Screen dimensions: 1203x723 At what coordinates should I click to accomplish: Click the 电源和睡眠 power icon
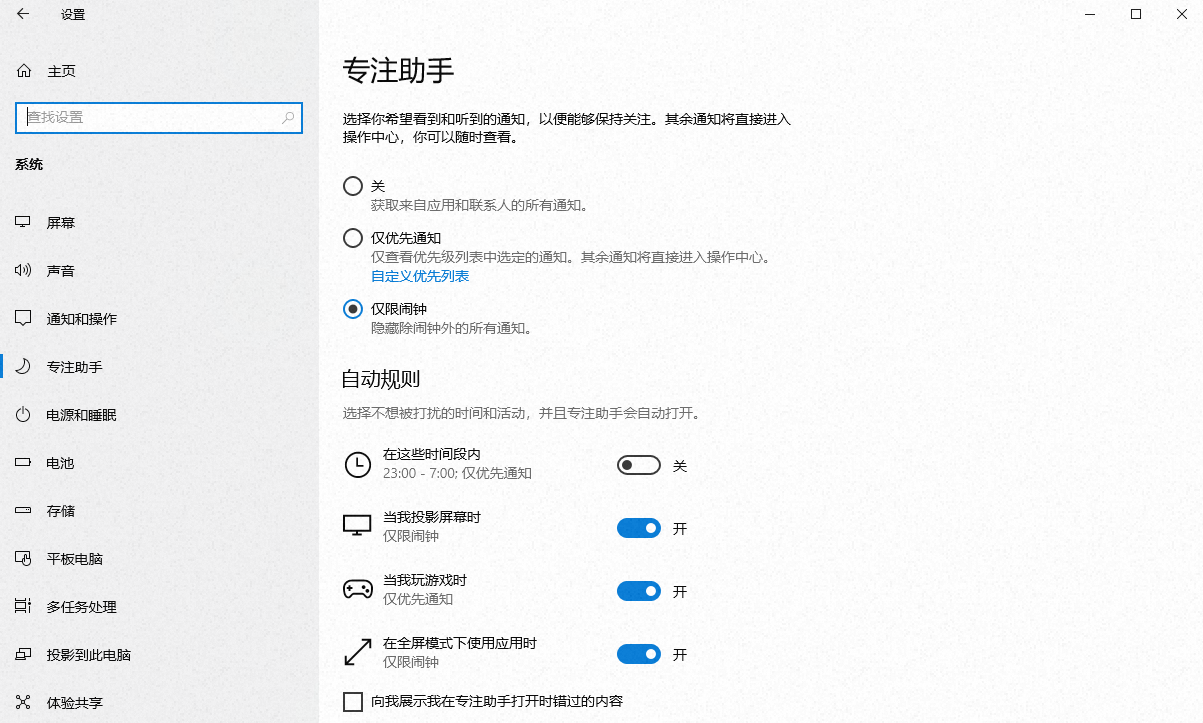[23, 415]
